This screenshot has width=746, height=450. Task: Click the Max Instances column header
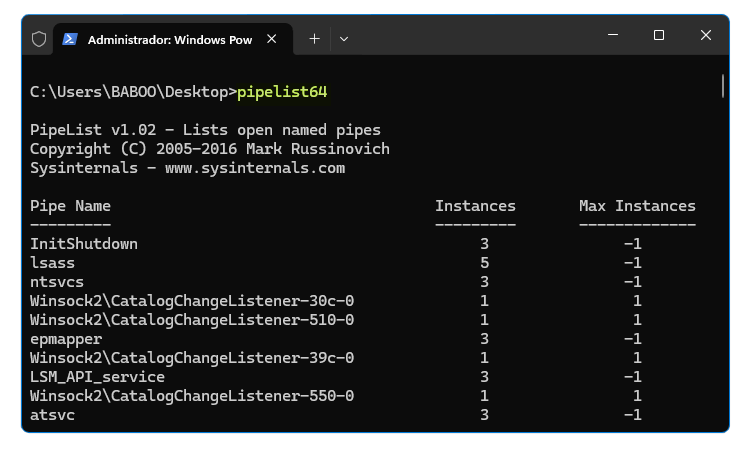pyautogui.click(x=637, y=206)
